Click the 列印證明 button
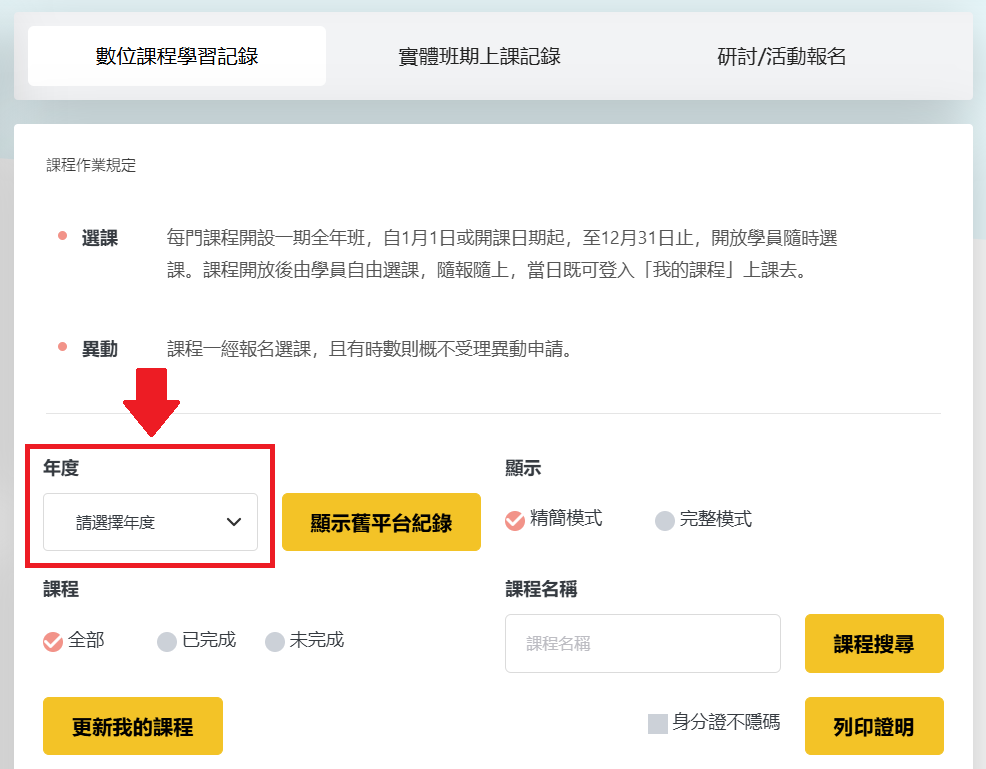 [874, 726]
